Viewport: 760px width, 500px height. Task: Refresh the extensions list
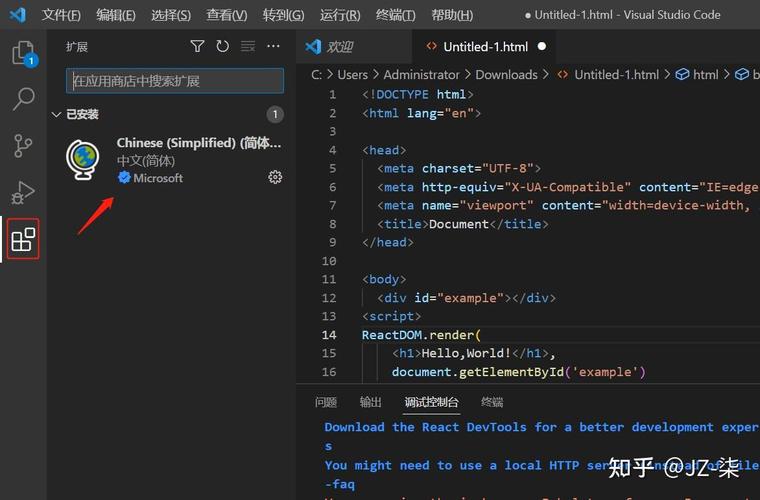click(x=222, y=47)
